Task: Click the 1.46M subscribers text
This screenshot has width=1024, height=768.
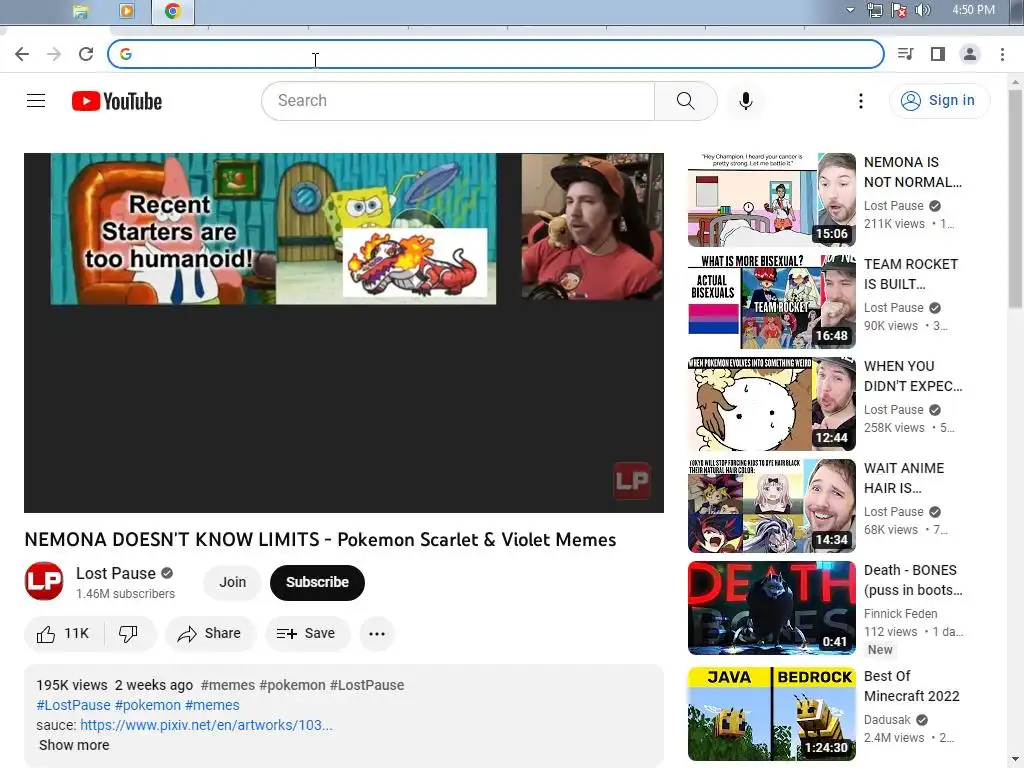Action: pos(125,594)
